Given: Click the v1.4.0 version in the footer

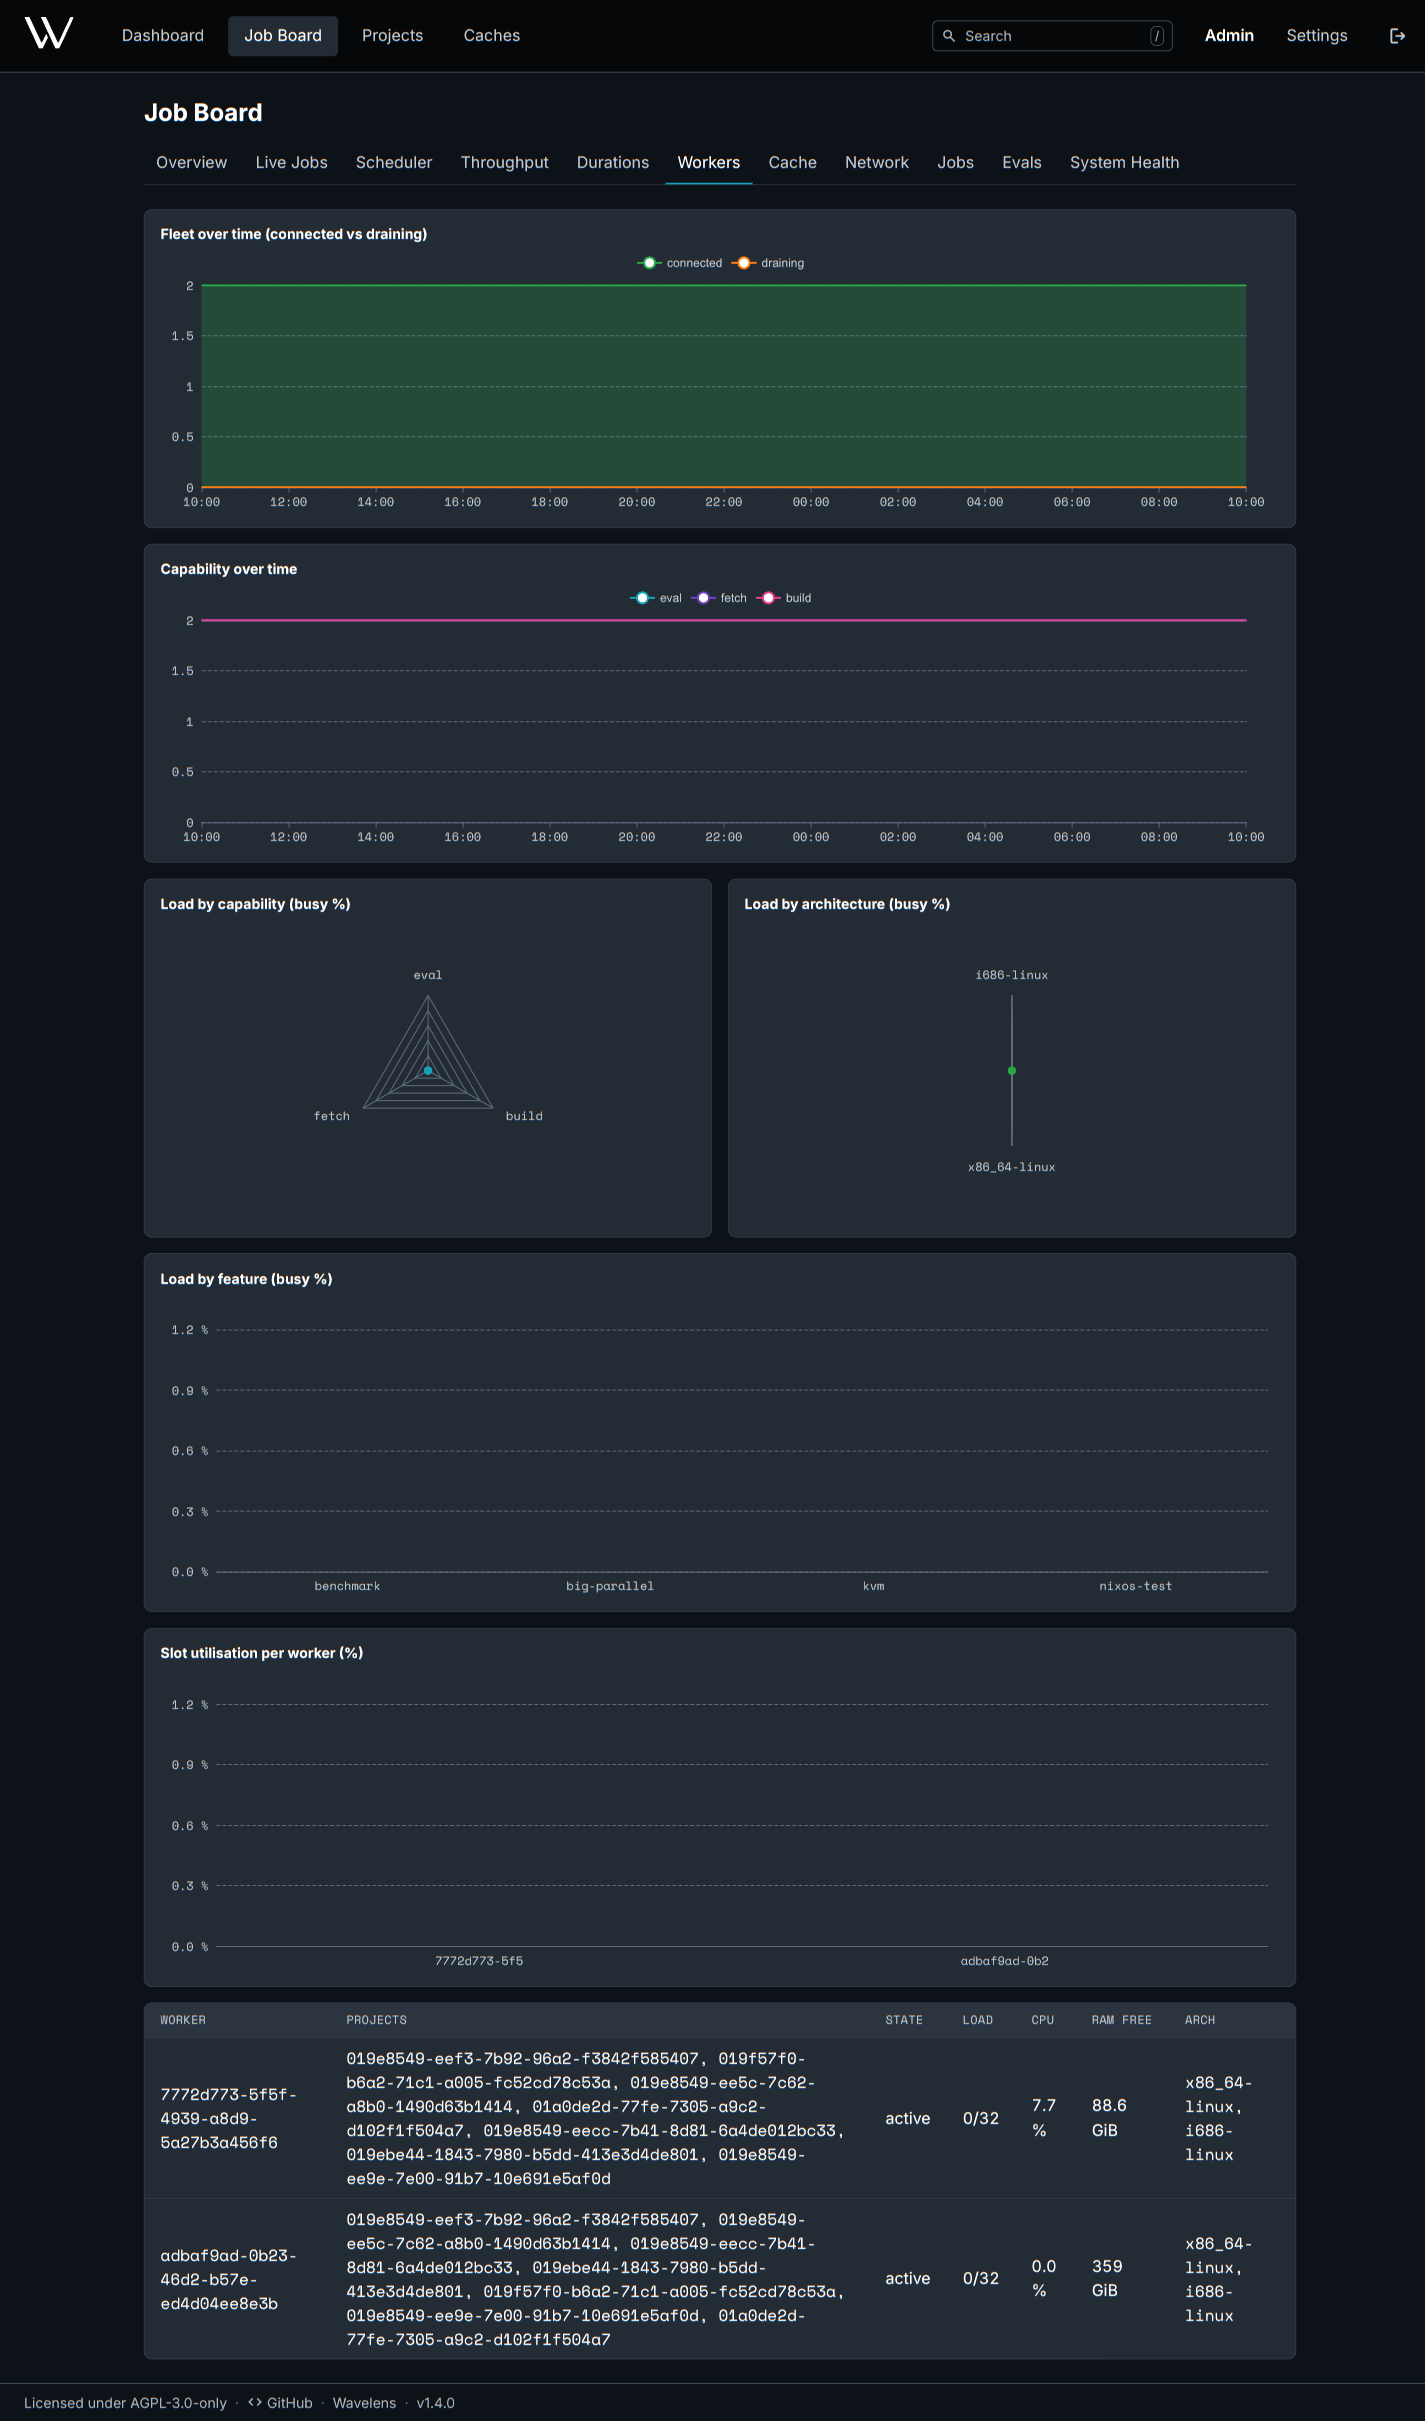Looking at the screenshot, I should coord(436,2403).
